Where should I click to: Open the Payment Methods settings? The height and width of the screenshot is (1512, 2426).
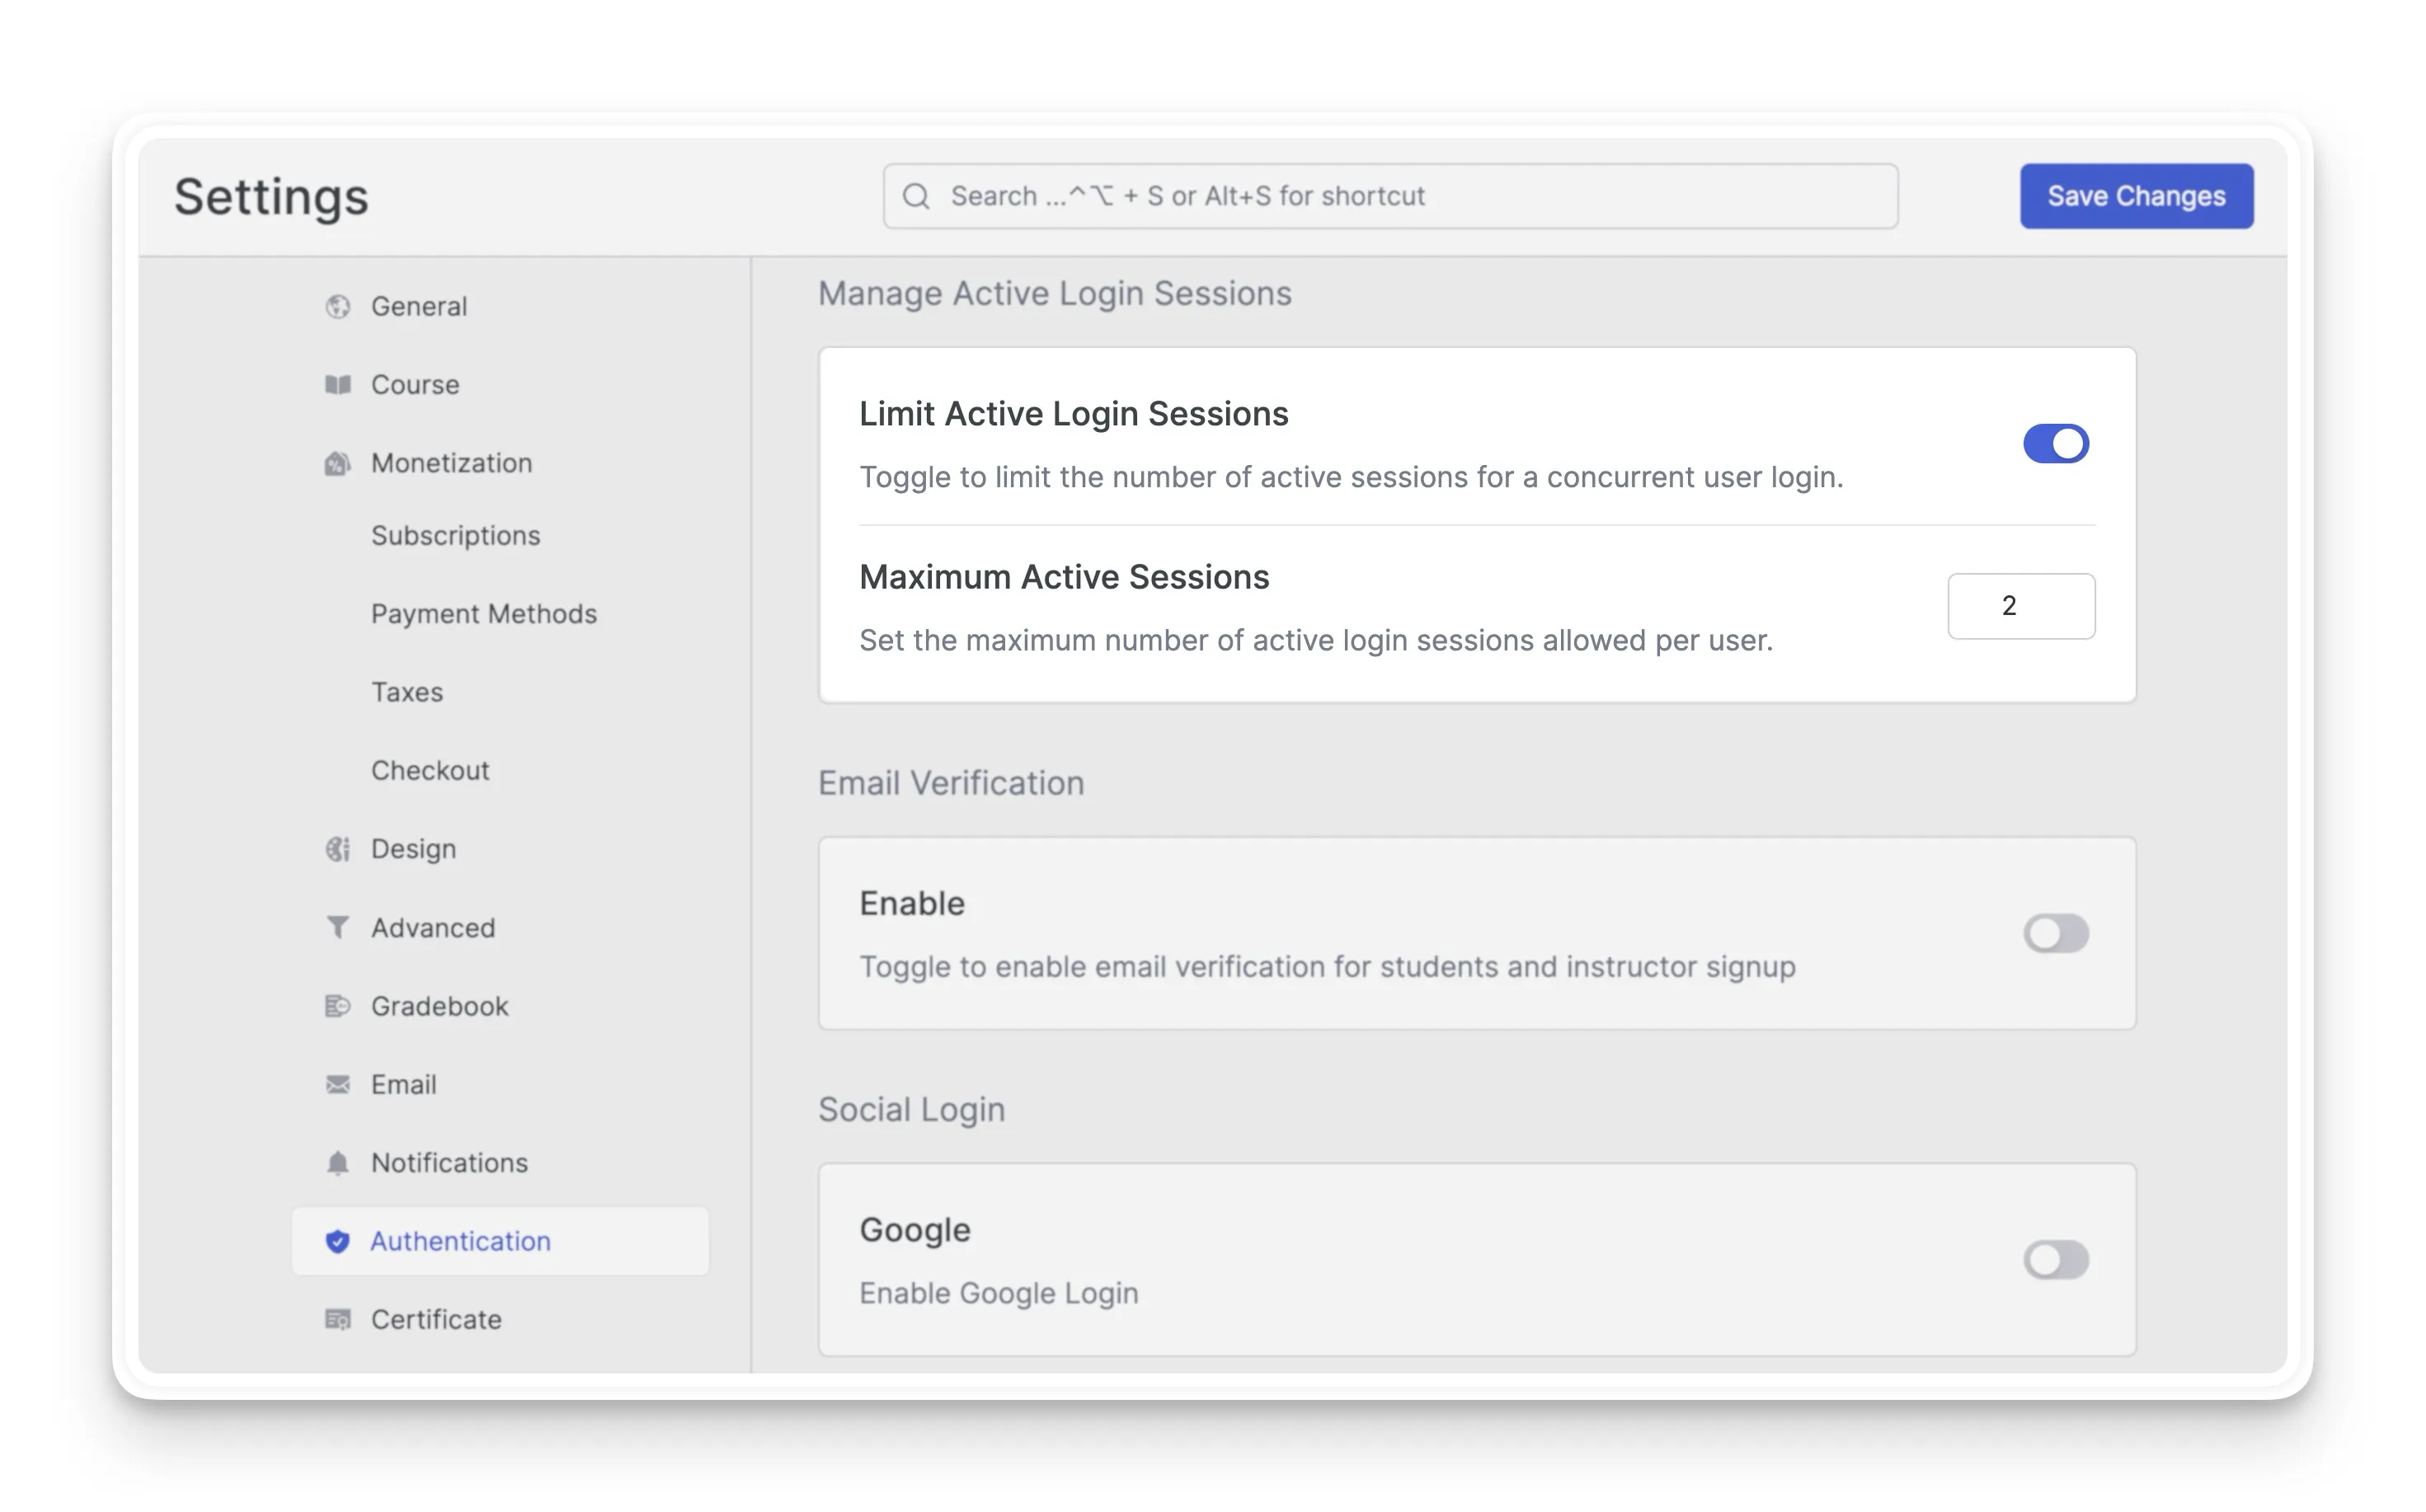pos(485,613)
